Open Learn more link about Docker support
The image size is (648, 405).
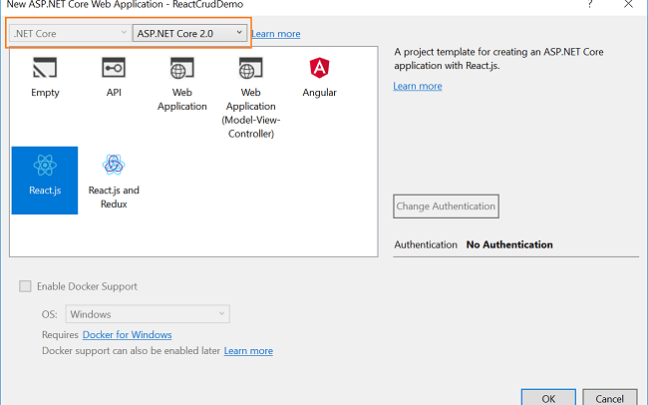point(248,350)
